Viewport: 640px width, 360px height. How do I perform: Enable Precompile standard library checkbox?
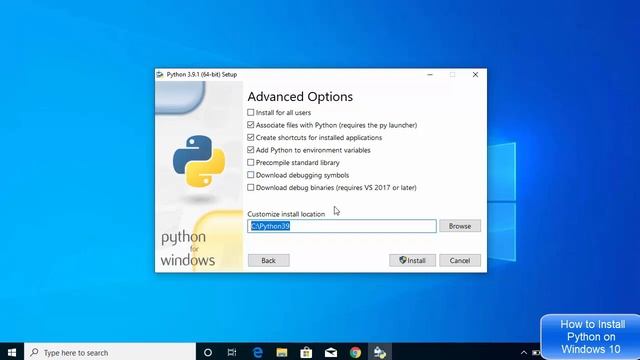click(x=251, y=162)
